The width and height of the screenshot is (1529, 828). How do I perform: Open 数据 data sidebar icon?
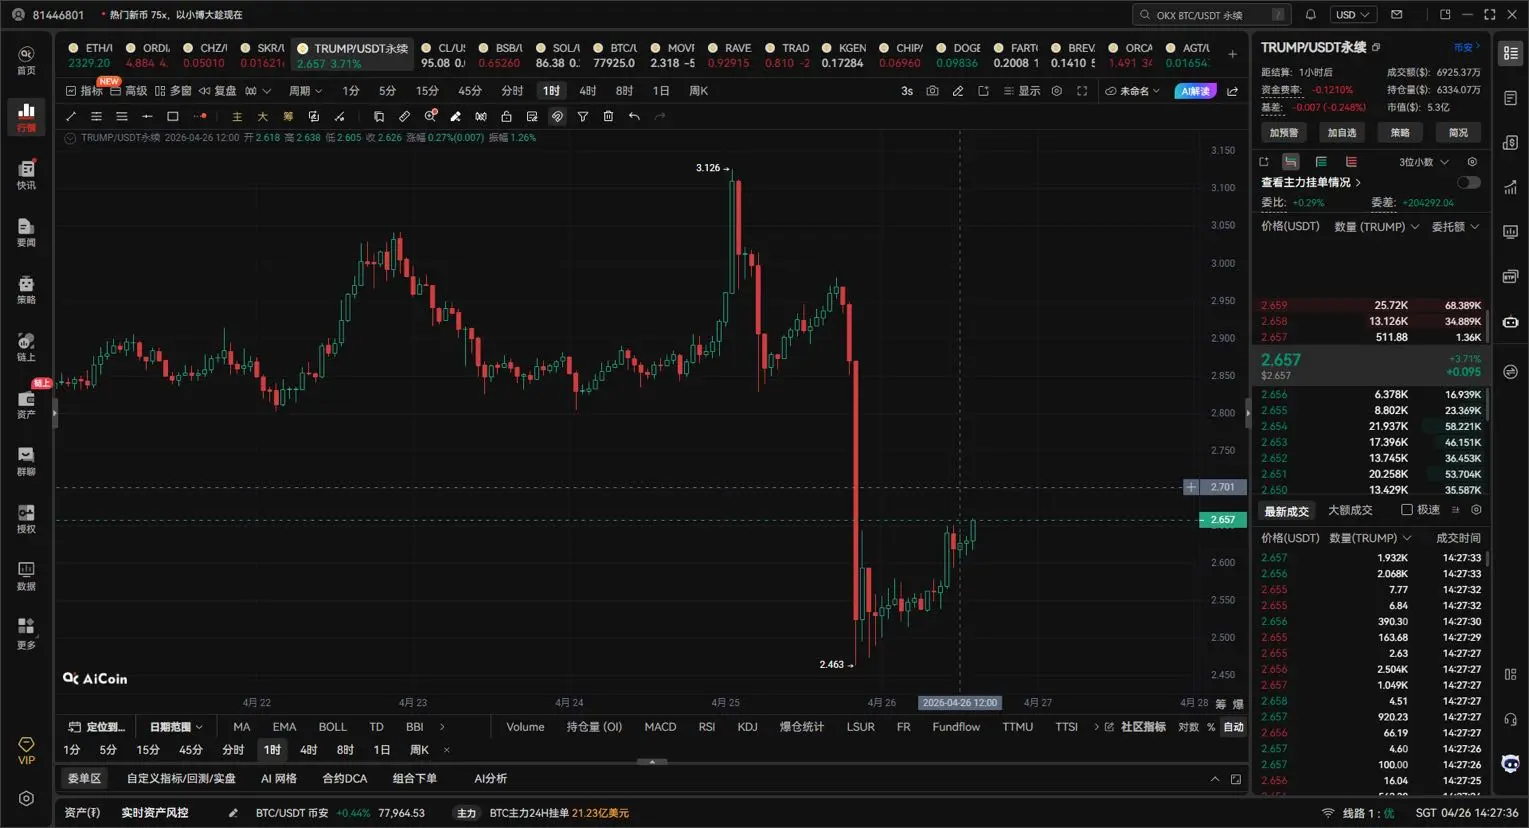point(26,576)
